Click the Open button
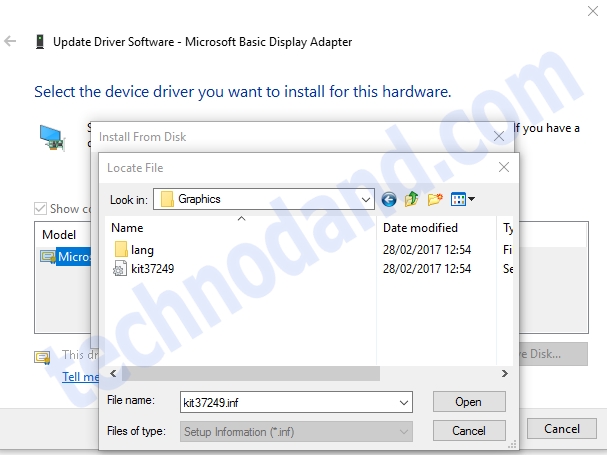Screen dimensions: 607x455 tap(469, 402)
